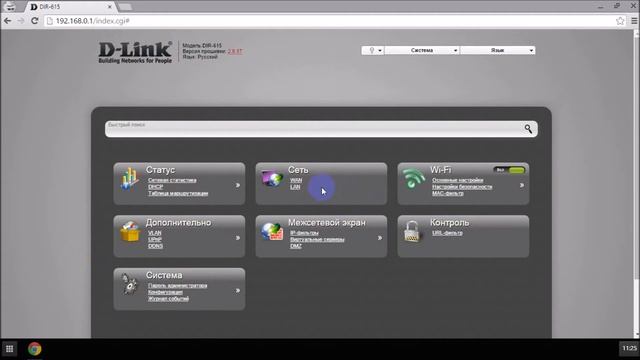Open the Виртуальные серверы link
The width and height of the screenshot is (640, 360).
(317, 239)
